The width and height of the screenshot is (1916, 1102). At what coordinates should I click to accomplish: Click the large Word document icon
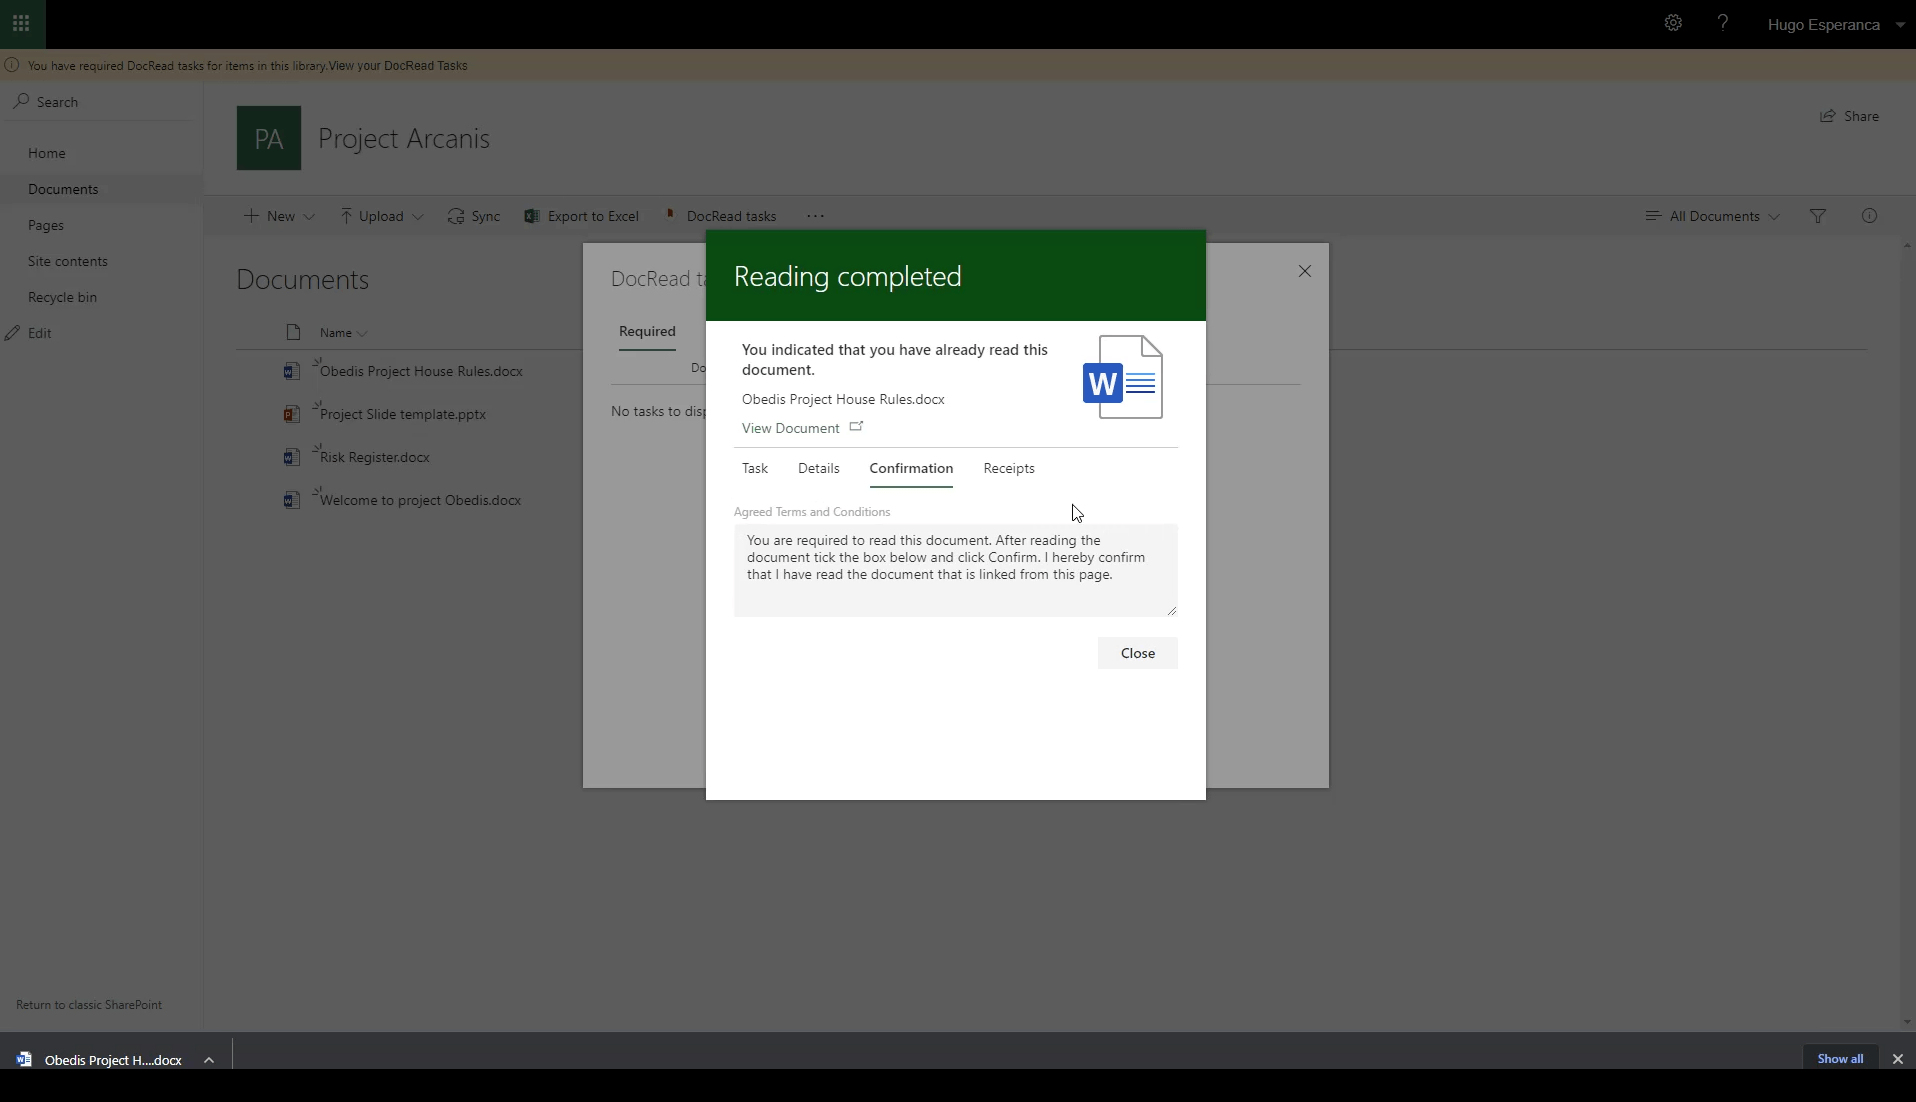[1123, 378]
